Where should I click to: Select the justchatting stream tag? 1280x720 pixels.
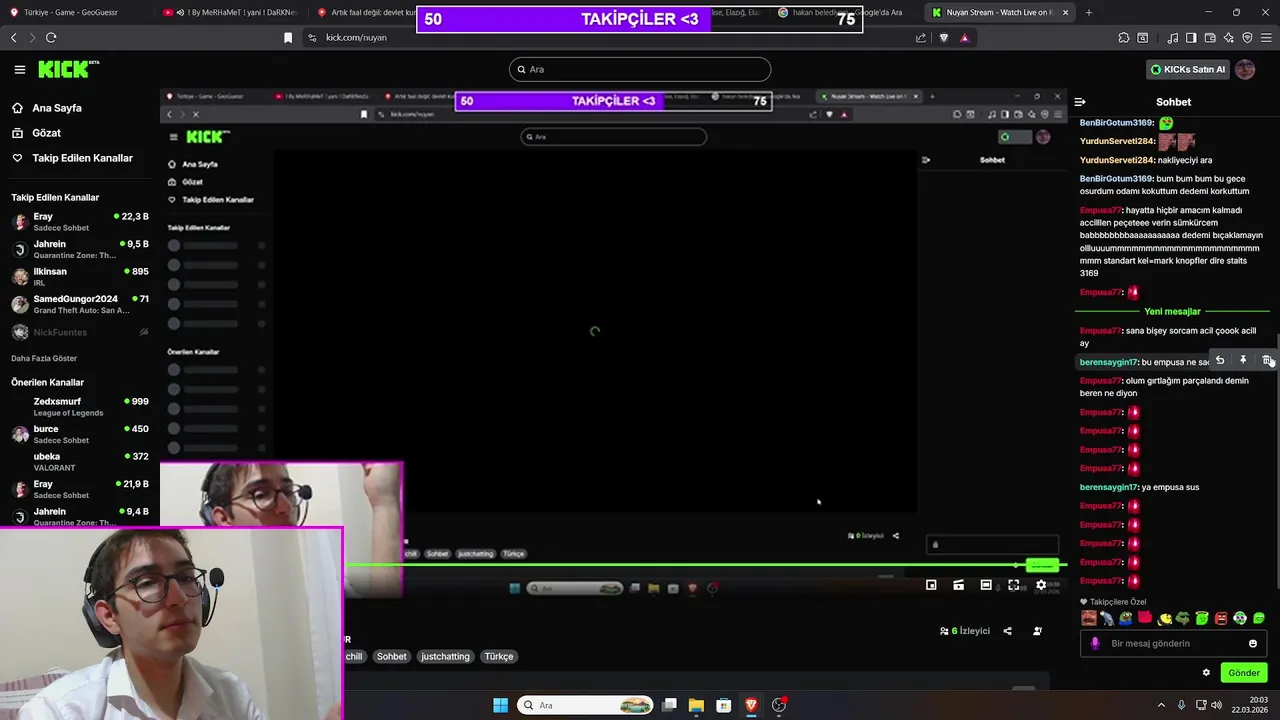point(445,656)
